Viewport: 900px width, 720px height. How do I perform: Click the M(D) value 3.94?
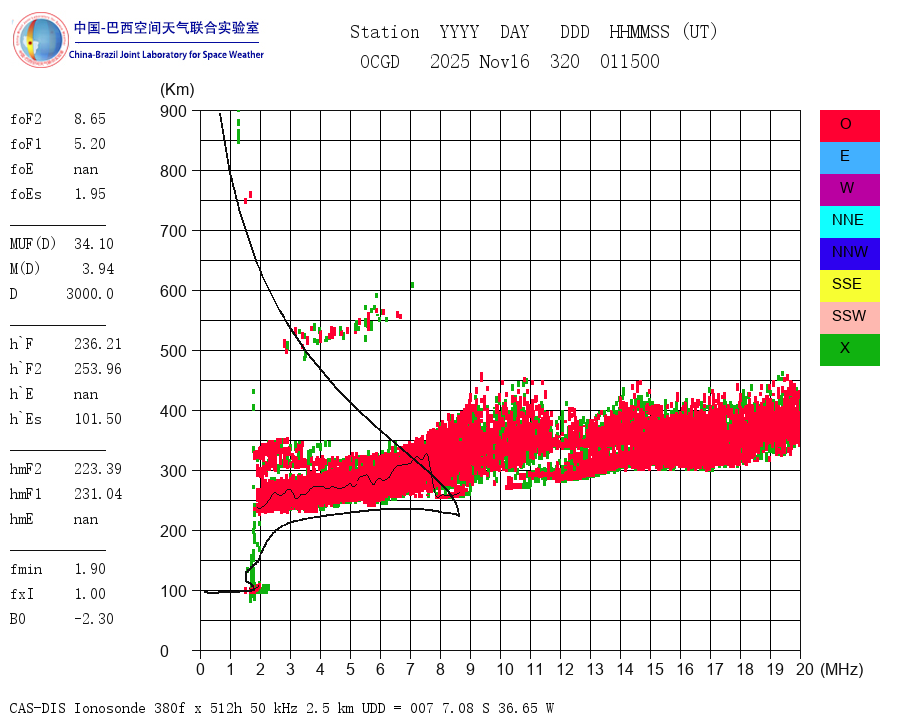(x=98, y=269)
